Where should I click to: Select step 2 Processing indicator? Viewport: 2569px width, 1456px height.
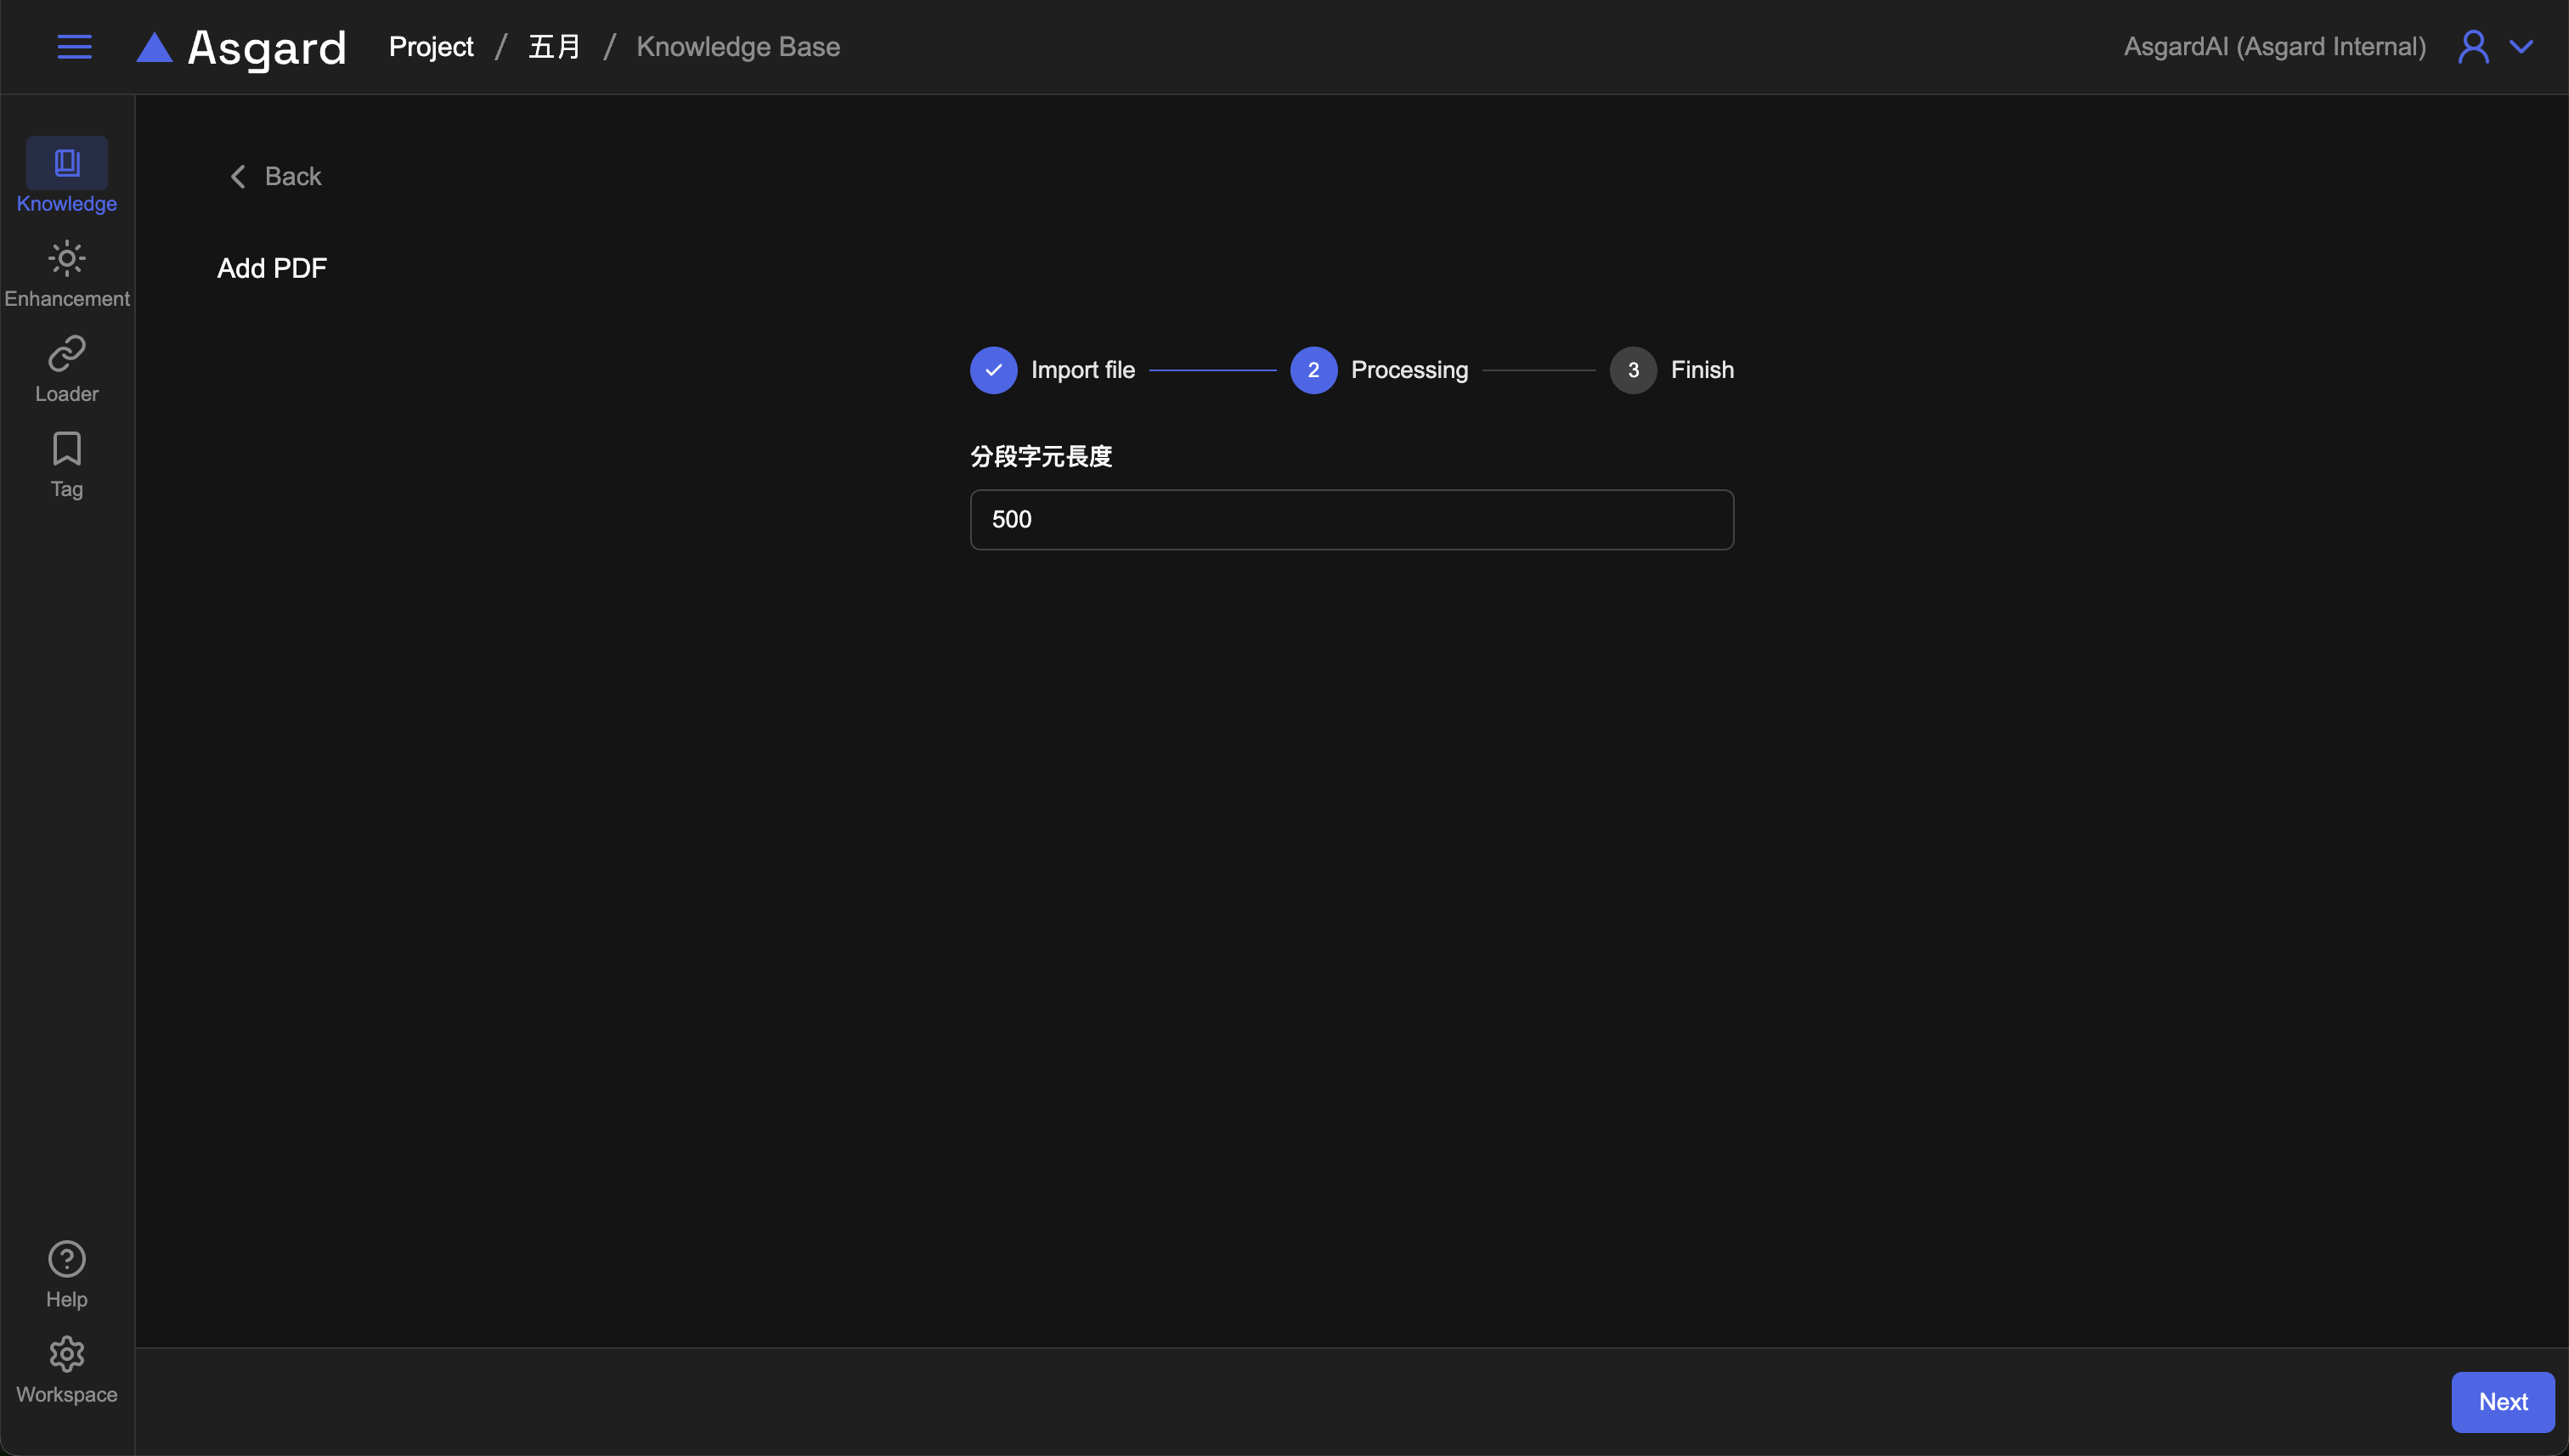click(x=1313, y=370)
